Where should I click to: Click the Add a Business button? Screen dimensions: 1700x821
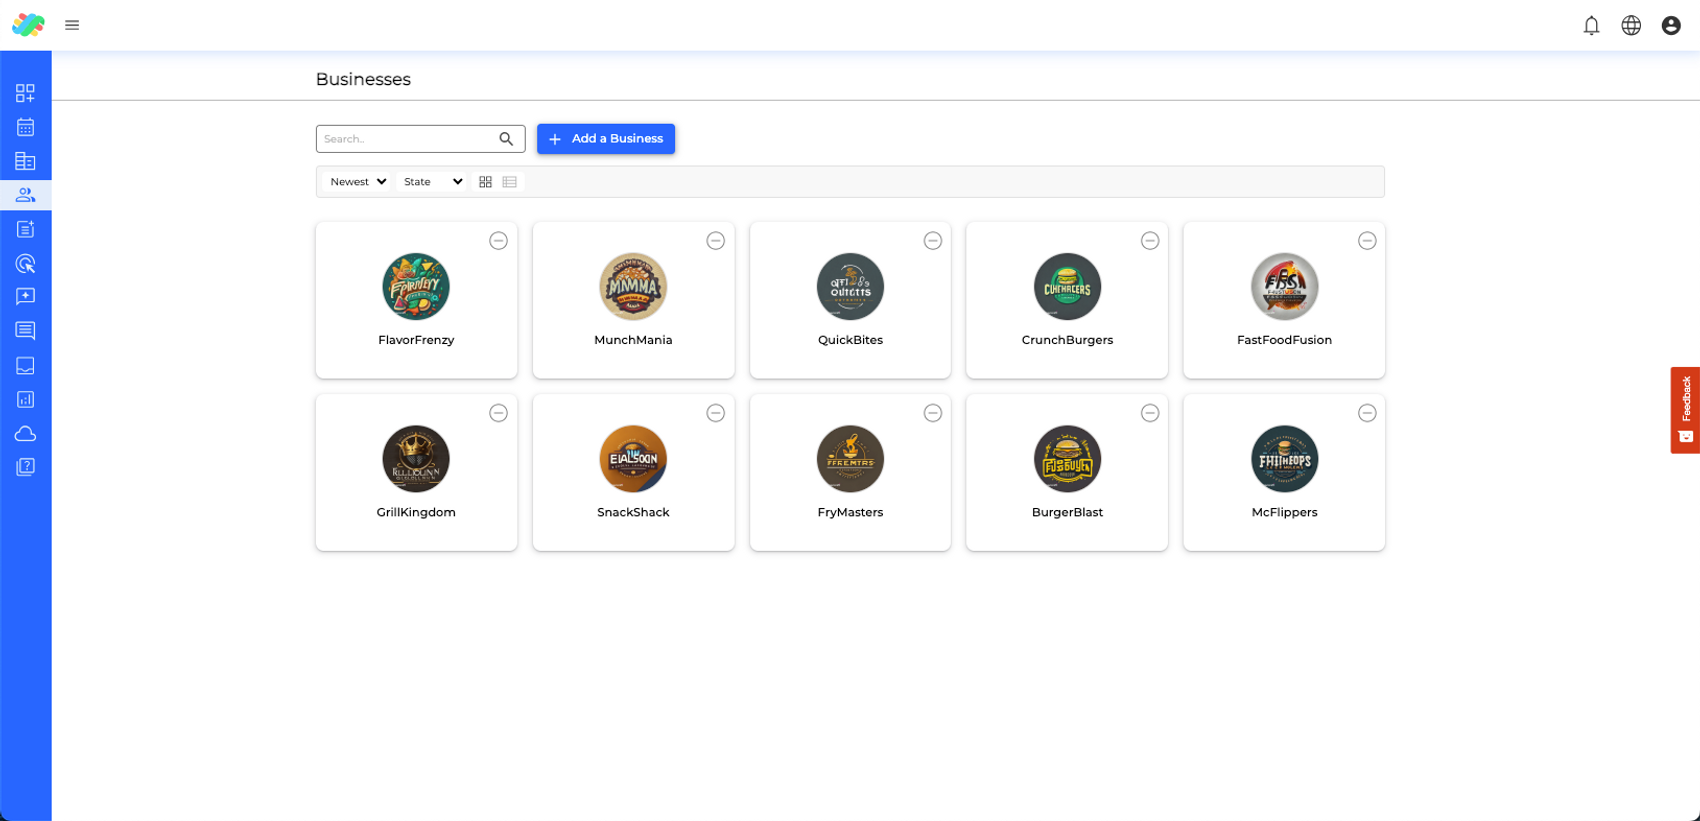(606, 139)
